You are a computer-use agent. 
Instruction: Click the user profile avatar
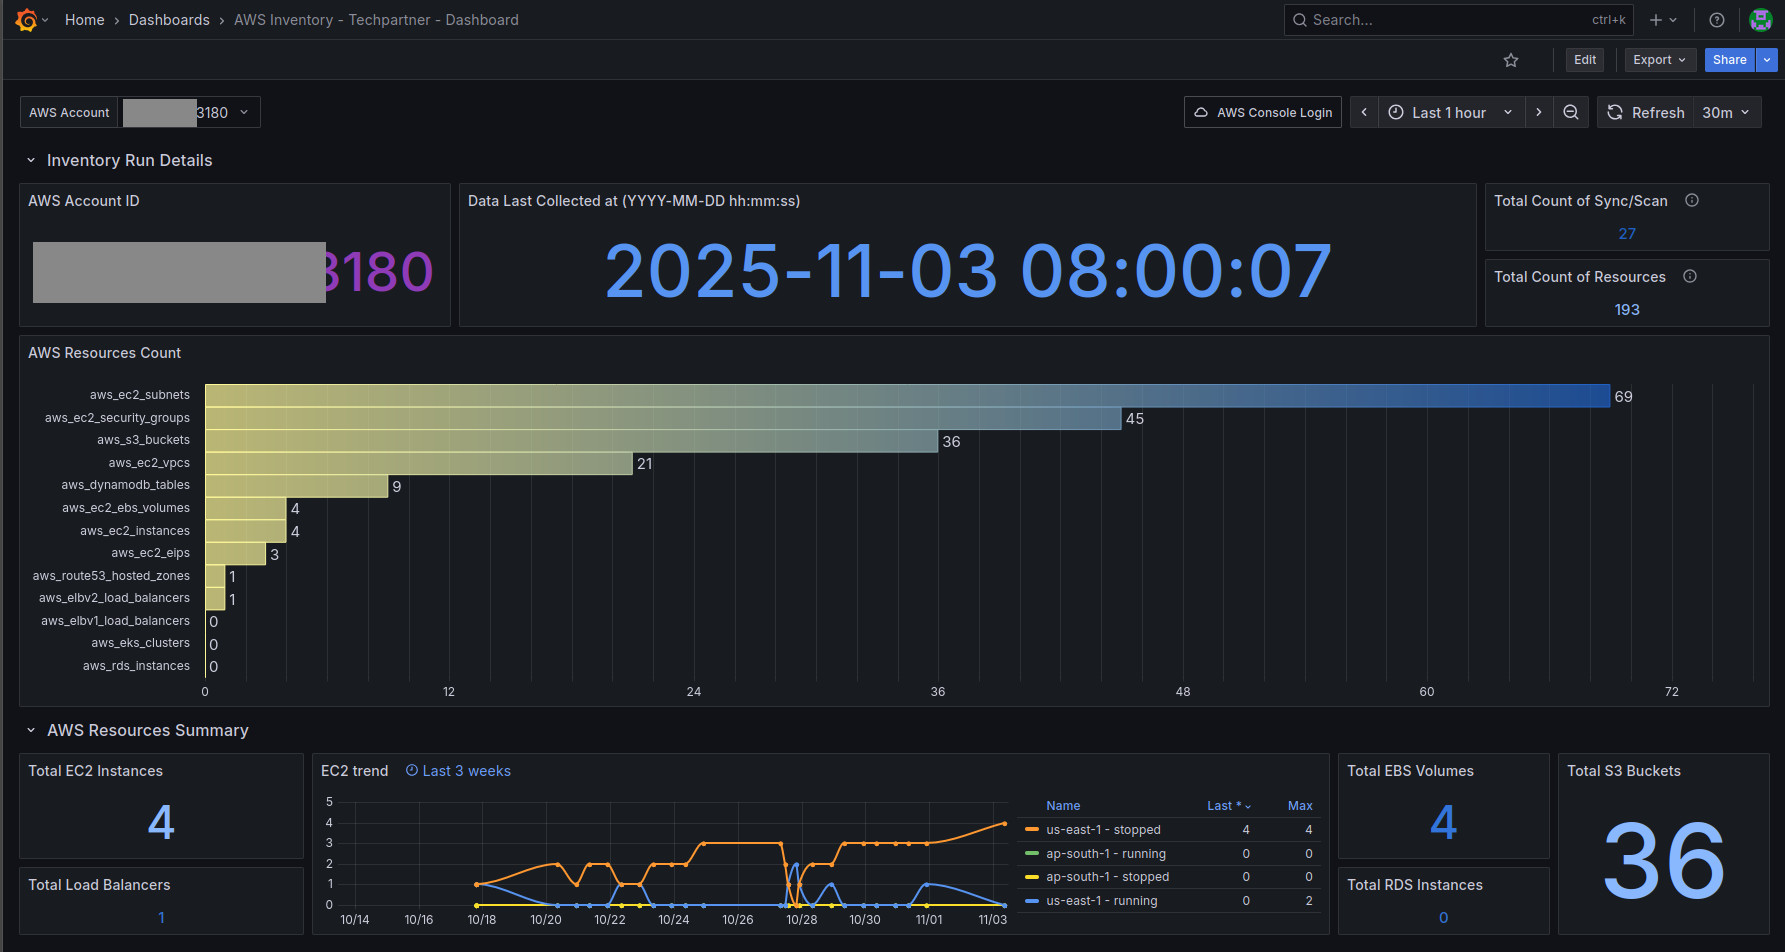click(x=1760, y=20)
